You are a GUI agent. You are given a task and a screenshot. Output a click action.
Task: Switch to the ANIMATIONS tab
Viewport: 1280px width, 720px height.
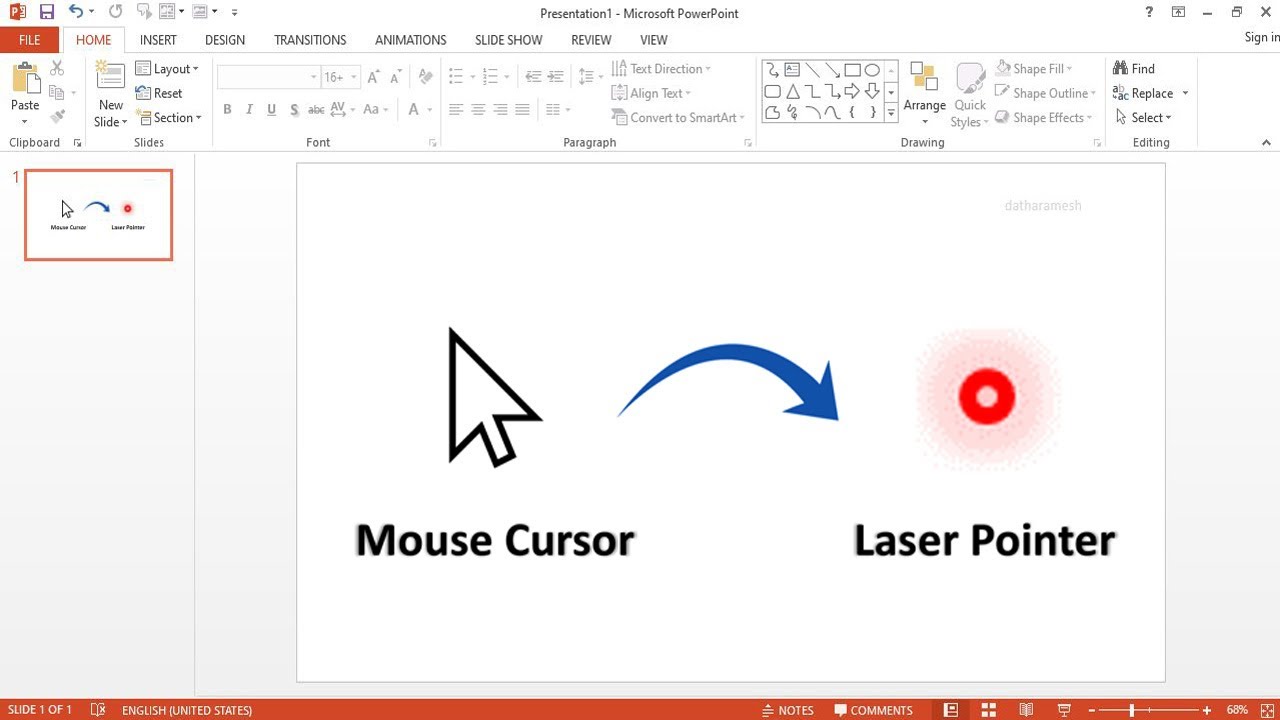410,40
